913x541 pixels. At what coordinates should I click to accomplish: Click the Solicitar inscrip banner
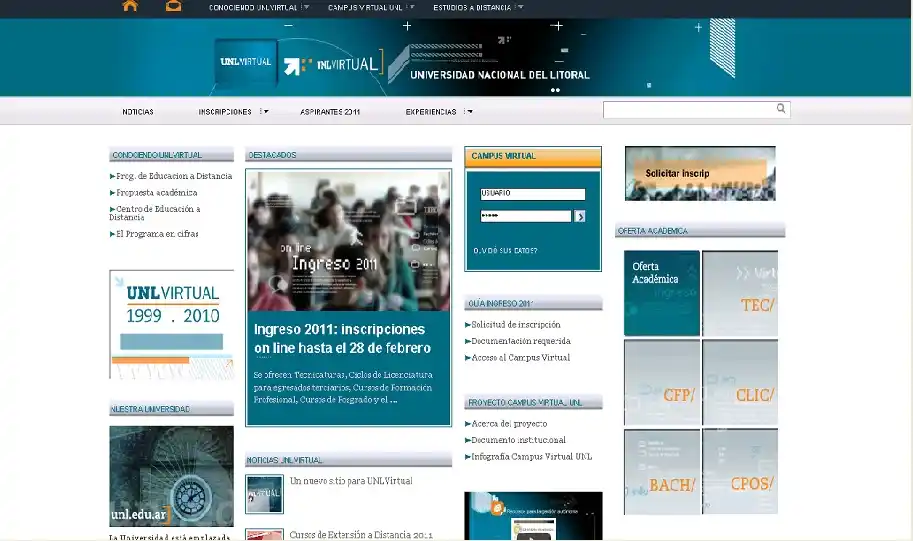tap(700, 174)
